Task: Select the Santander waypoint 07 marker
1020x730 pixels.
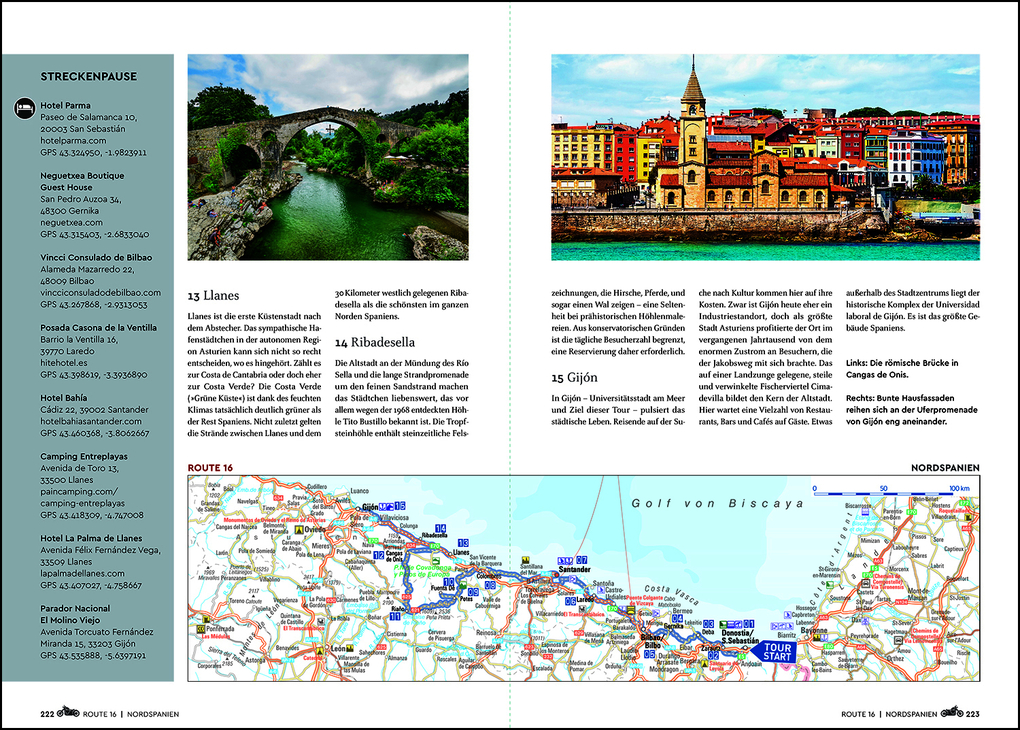Action: pyautogui.click(x=581, y=561)
